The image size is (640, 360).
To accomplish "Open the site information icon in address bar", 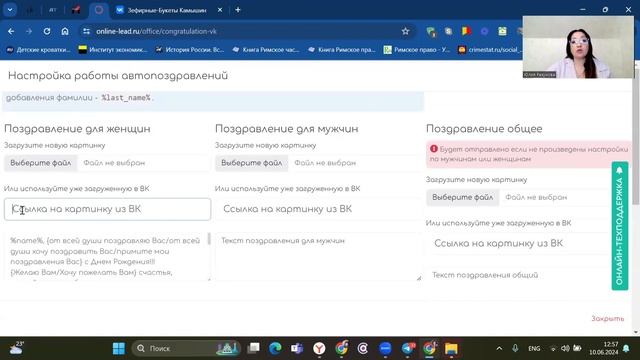I will tap(86, 31).
